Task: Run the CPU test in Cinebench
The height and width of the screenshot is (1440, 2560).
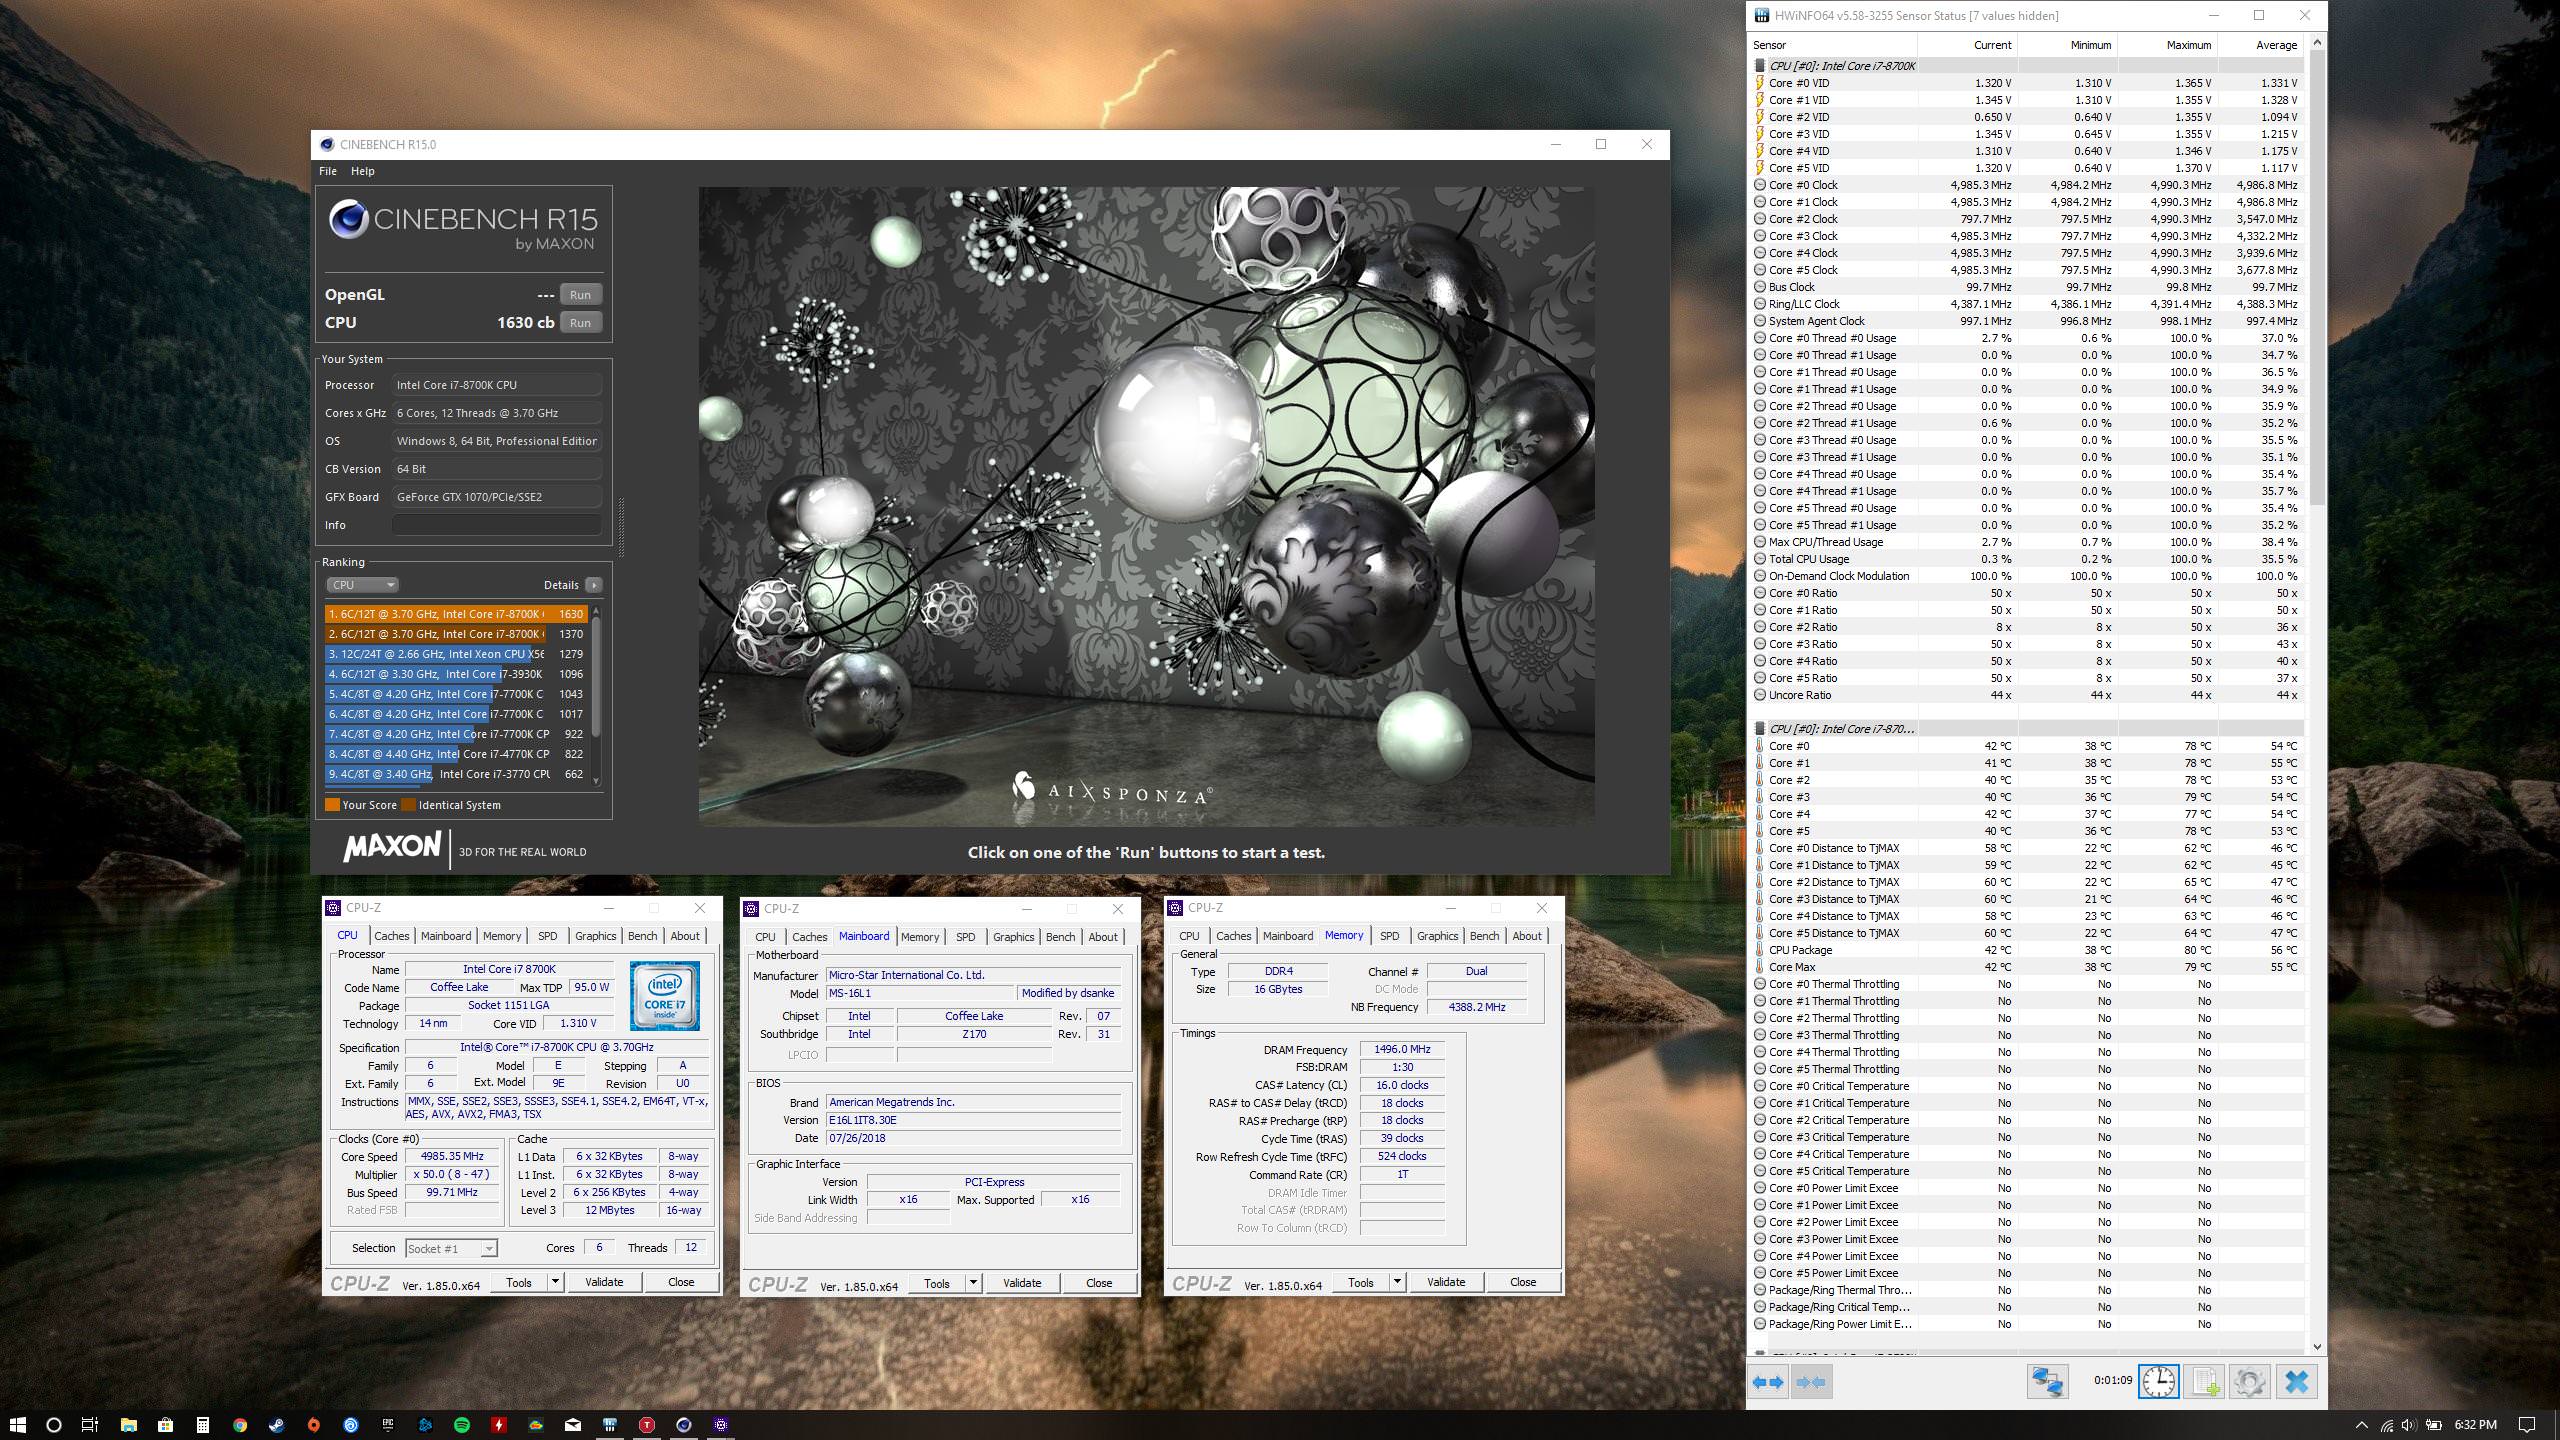Action: pos(580,323)
